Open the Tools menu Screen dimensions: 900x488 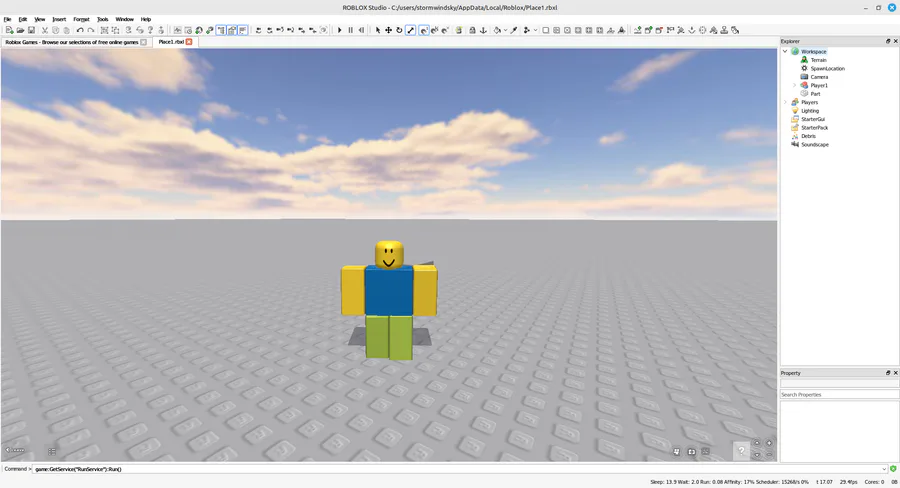103,19
